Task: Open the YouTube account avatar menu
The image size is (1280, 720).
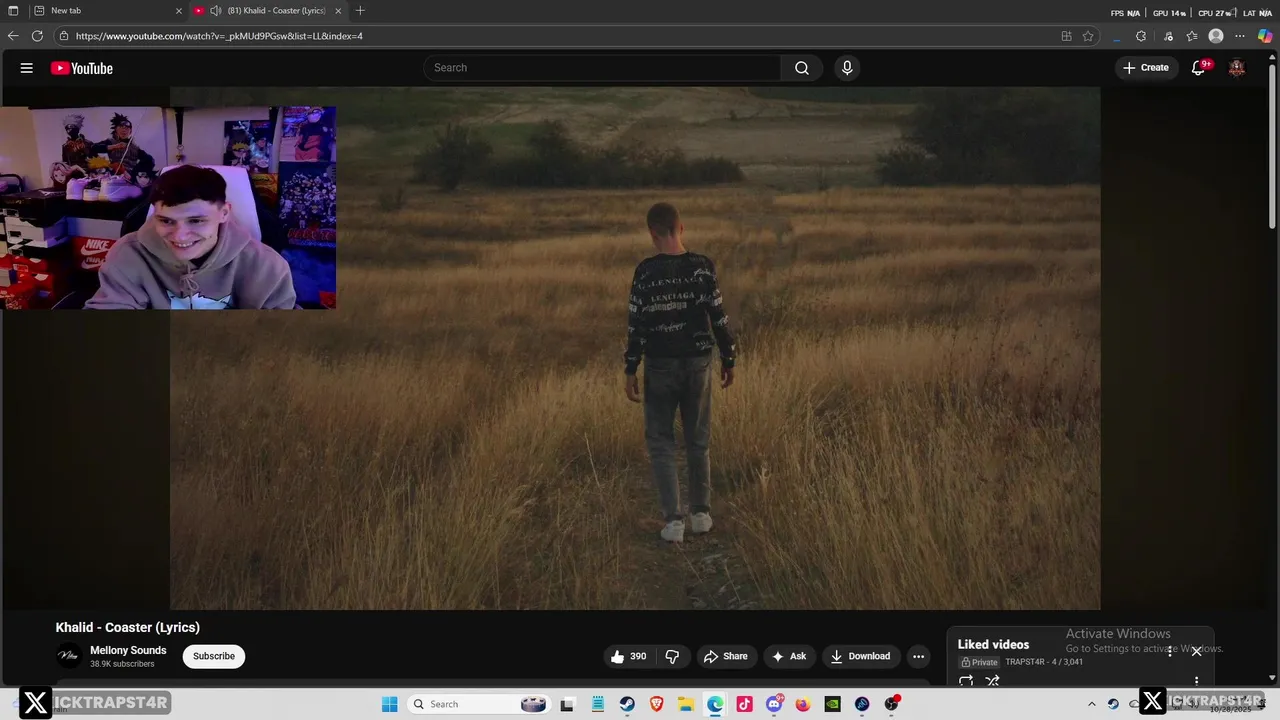Action: click(1237, 68)
